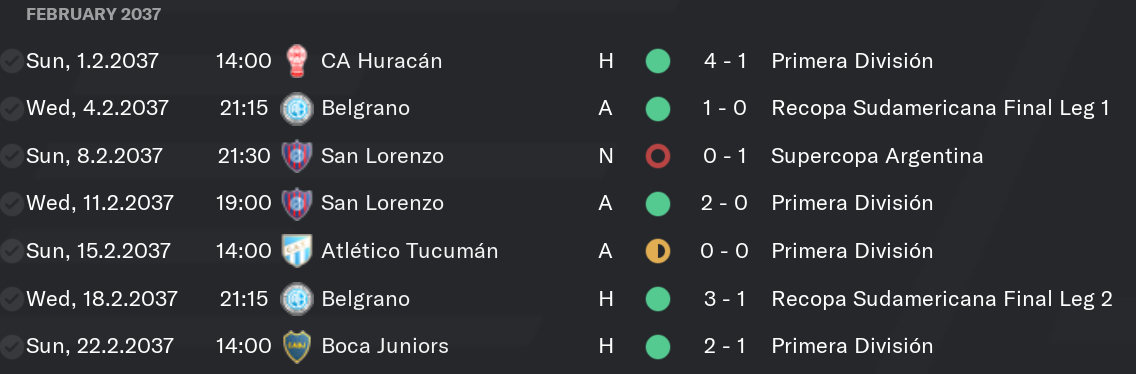Toggle checkmark beside Sun, 1.2.2037 fixture
The width and height of the screenshot is (1136, 374).
point(11,61)
